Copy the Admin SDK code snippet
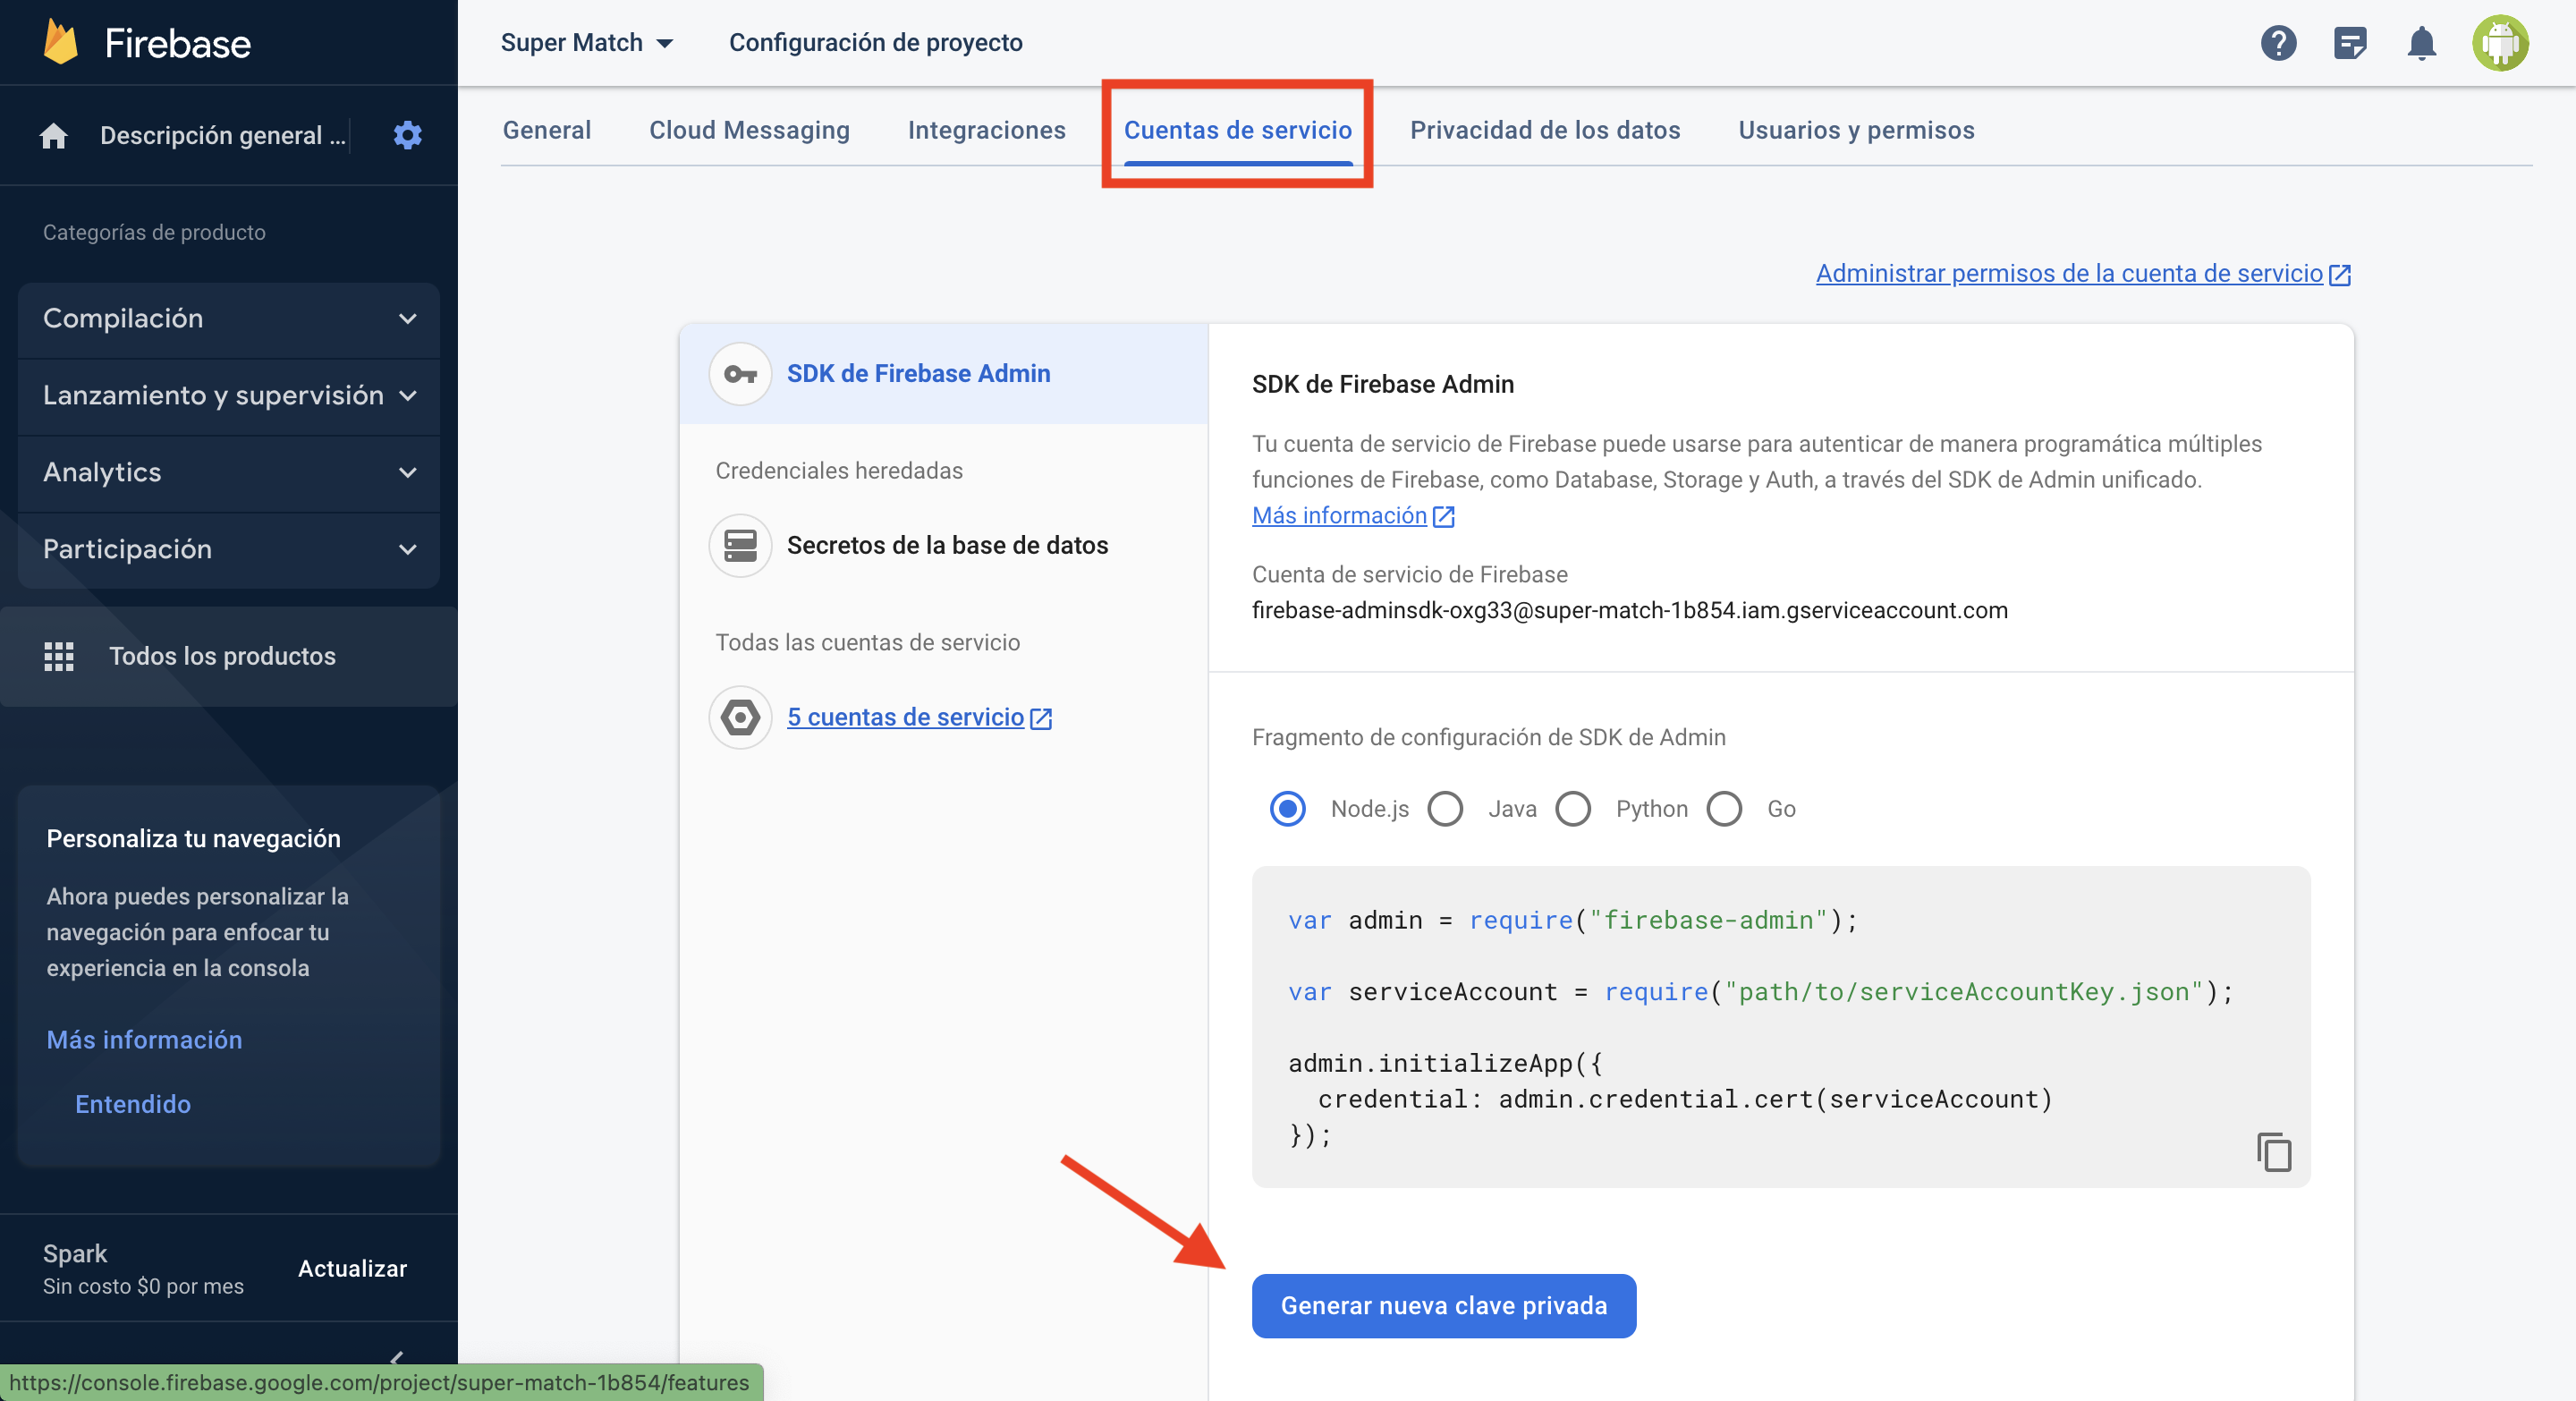Screen dimensions: 2576x1401 2274,1152
